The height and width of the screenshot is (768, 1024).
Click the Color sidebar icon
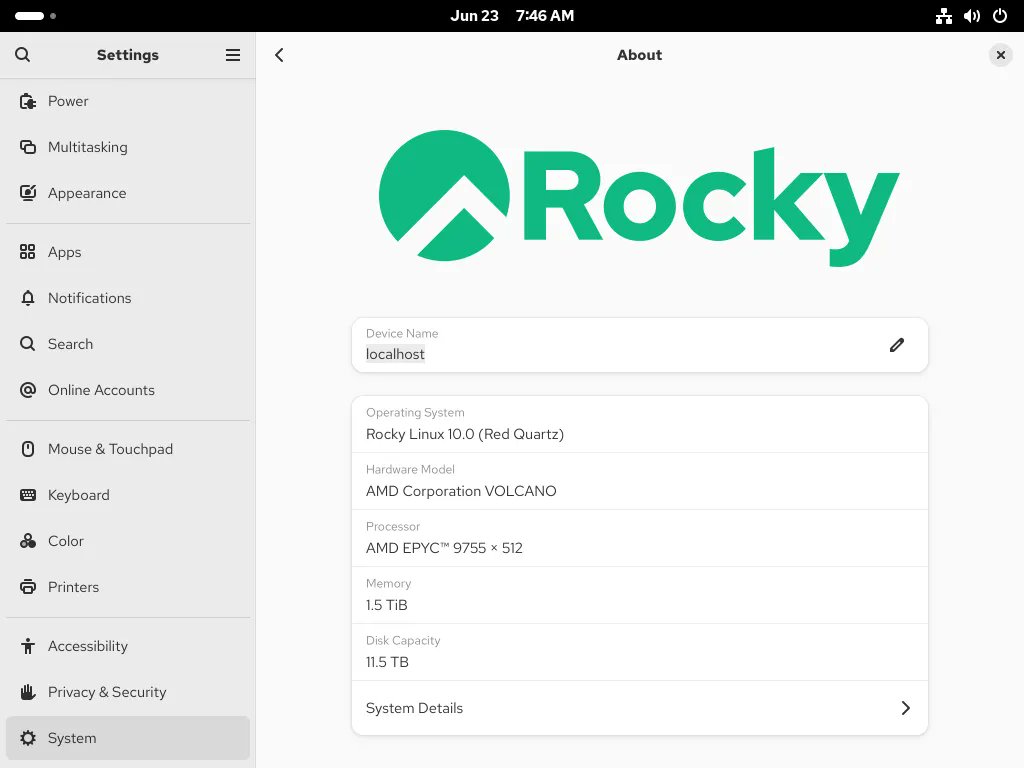coord(26,541)
